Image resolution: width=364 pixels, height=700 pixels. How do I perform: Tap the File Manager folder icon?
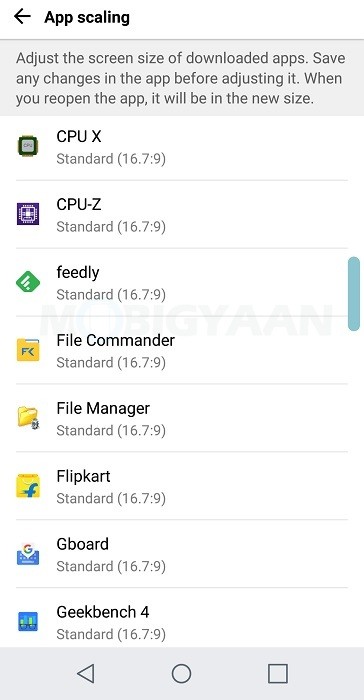click(x=28, y=417)
